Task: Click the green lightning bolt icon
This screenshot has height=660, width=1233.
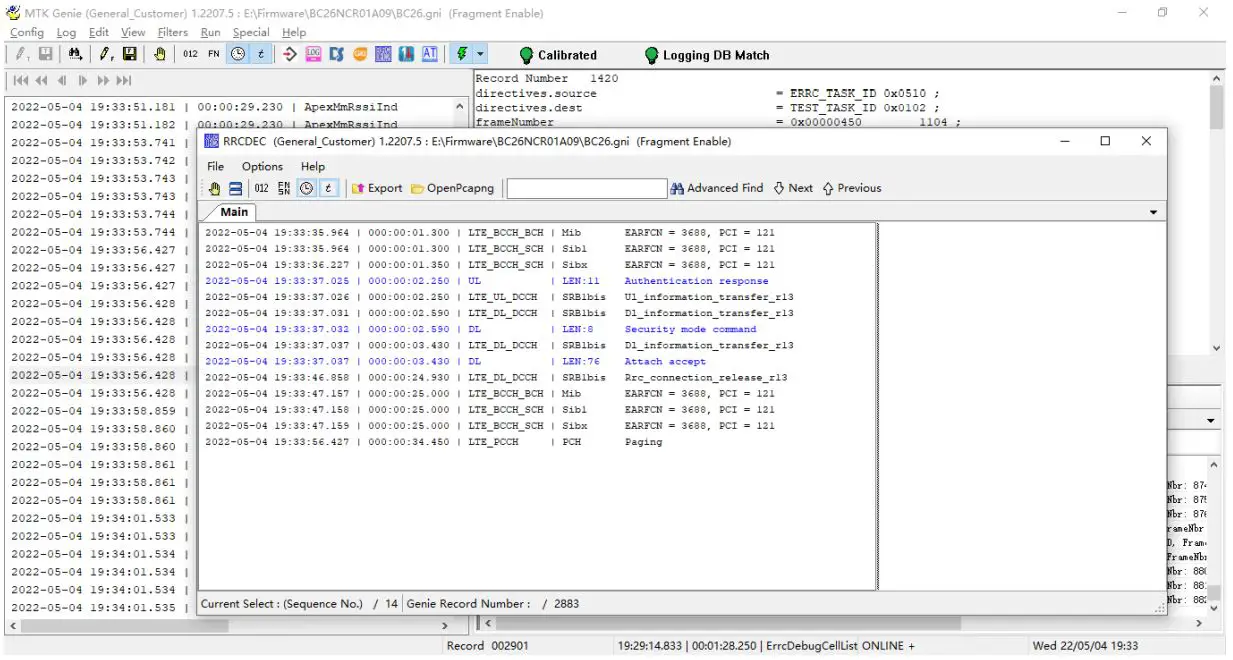Action: point(462,54)
